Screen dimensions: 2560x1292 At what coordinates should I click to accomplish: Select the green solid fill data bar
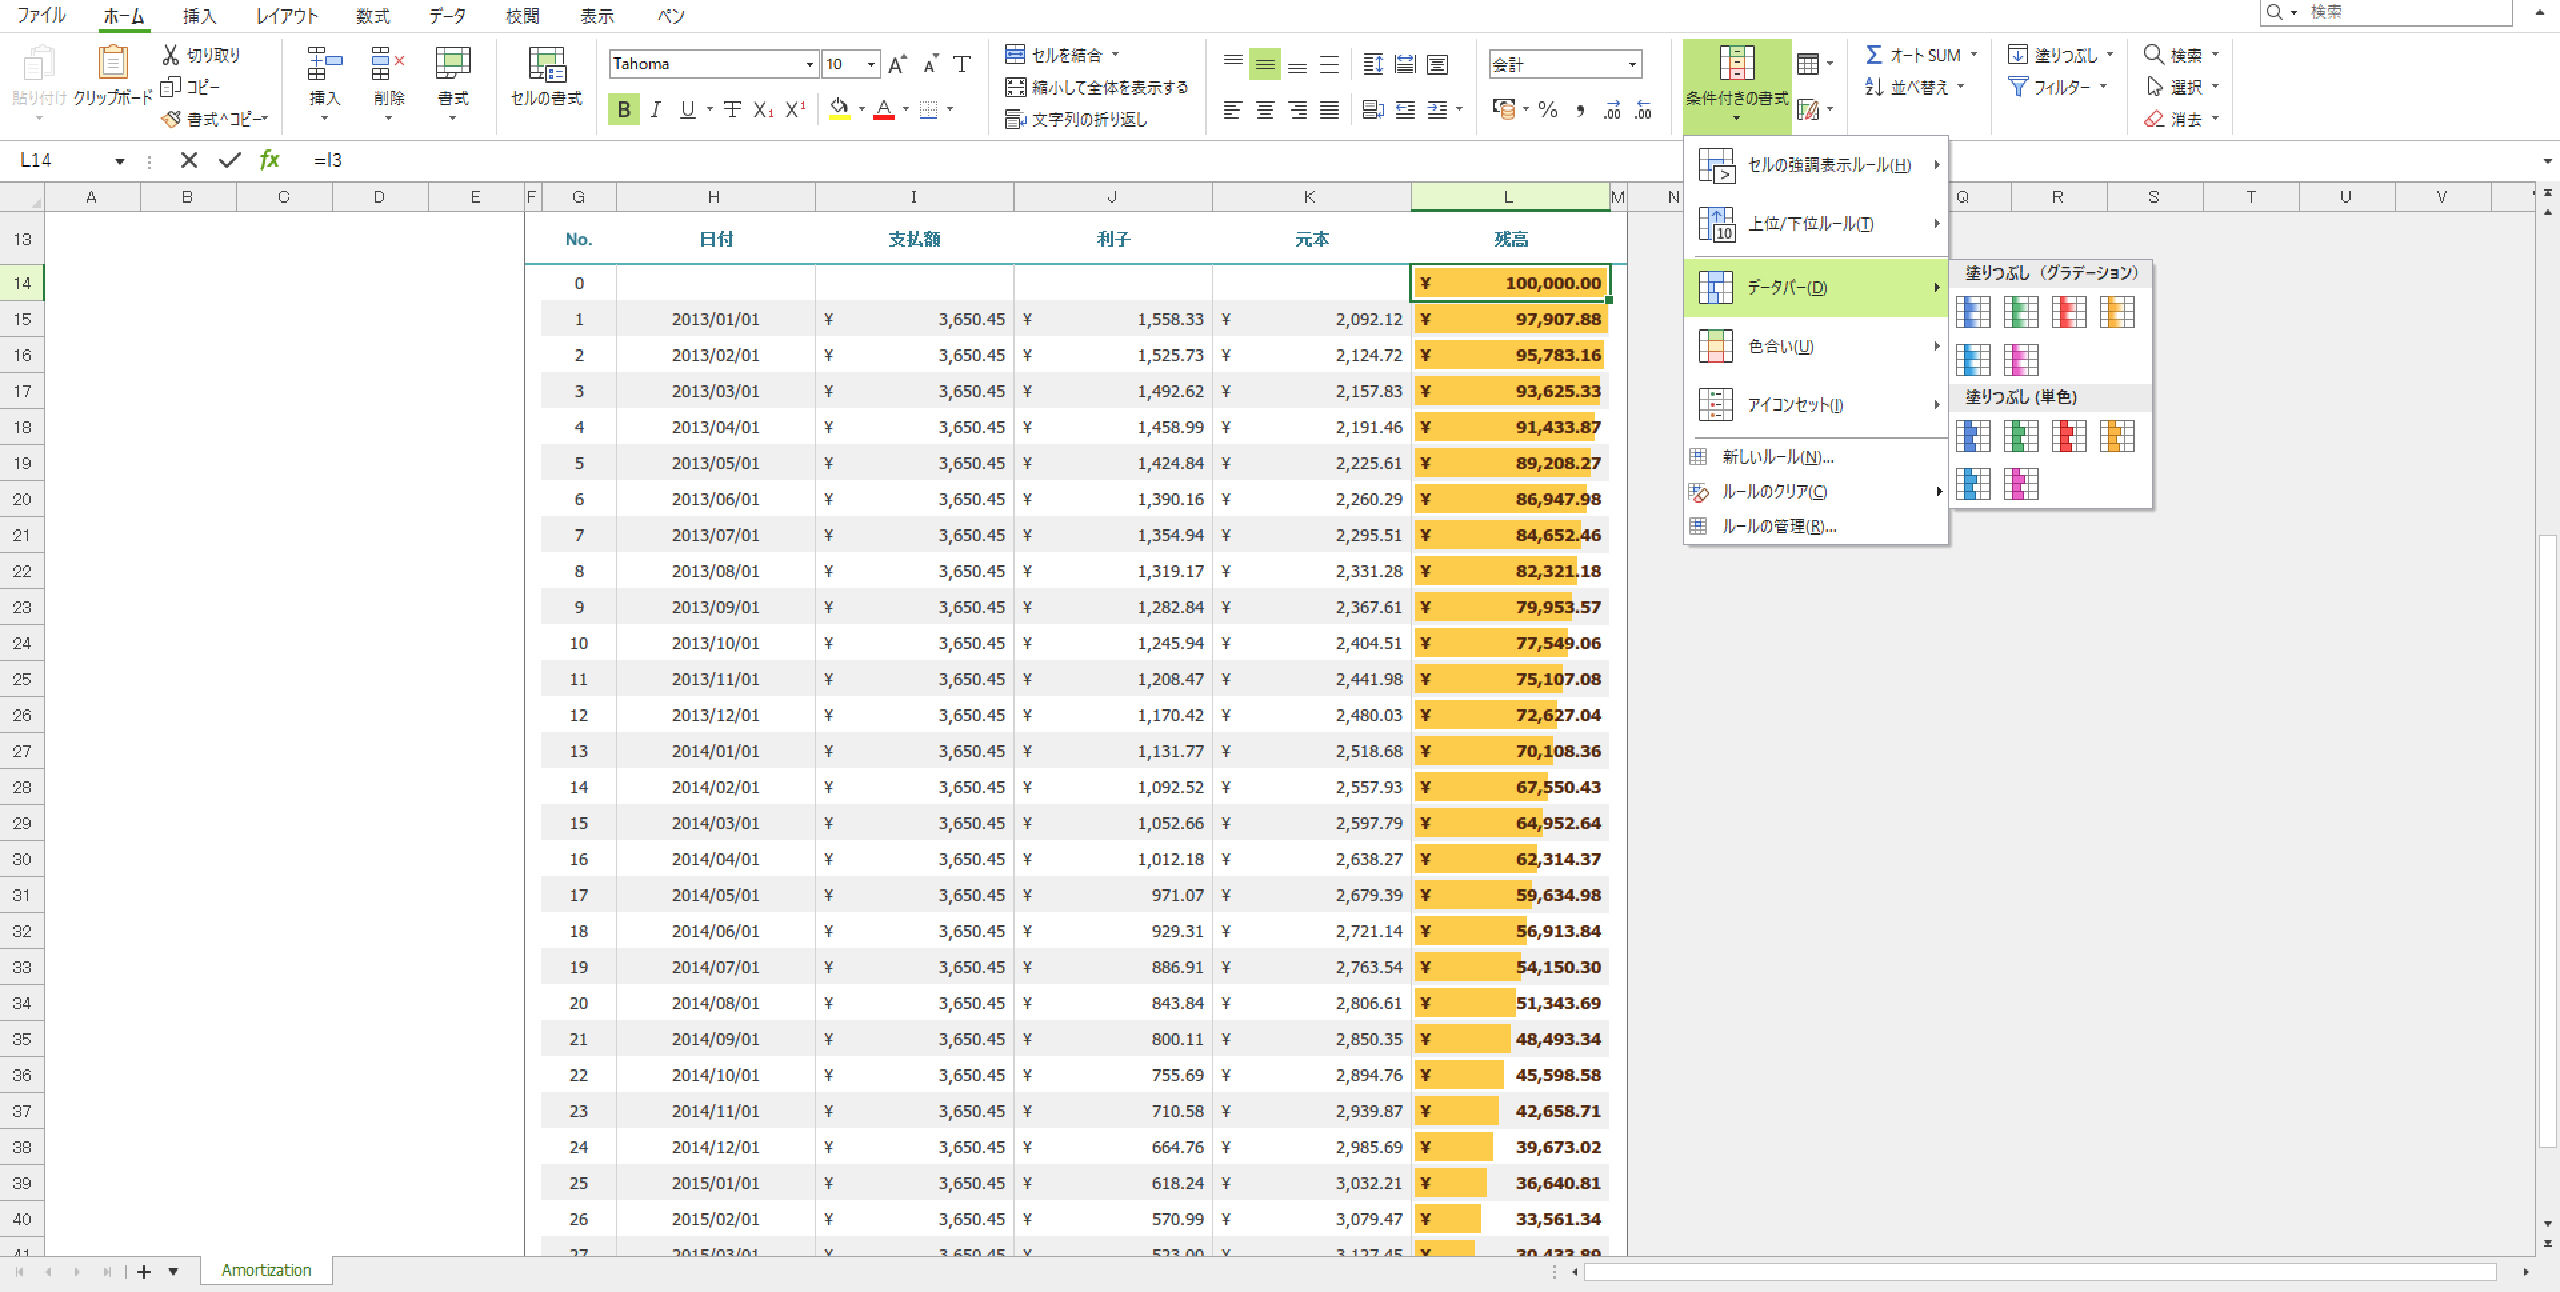coord(2020,436)
